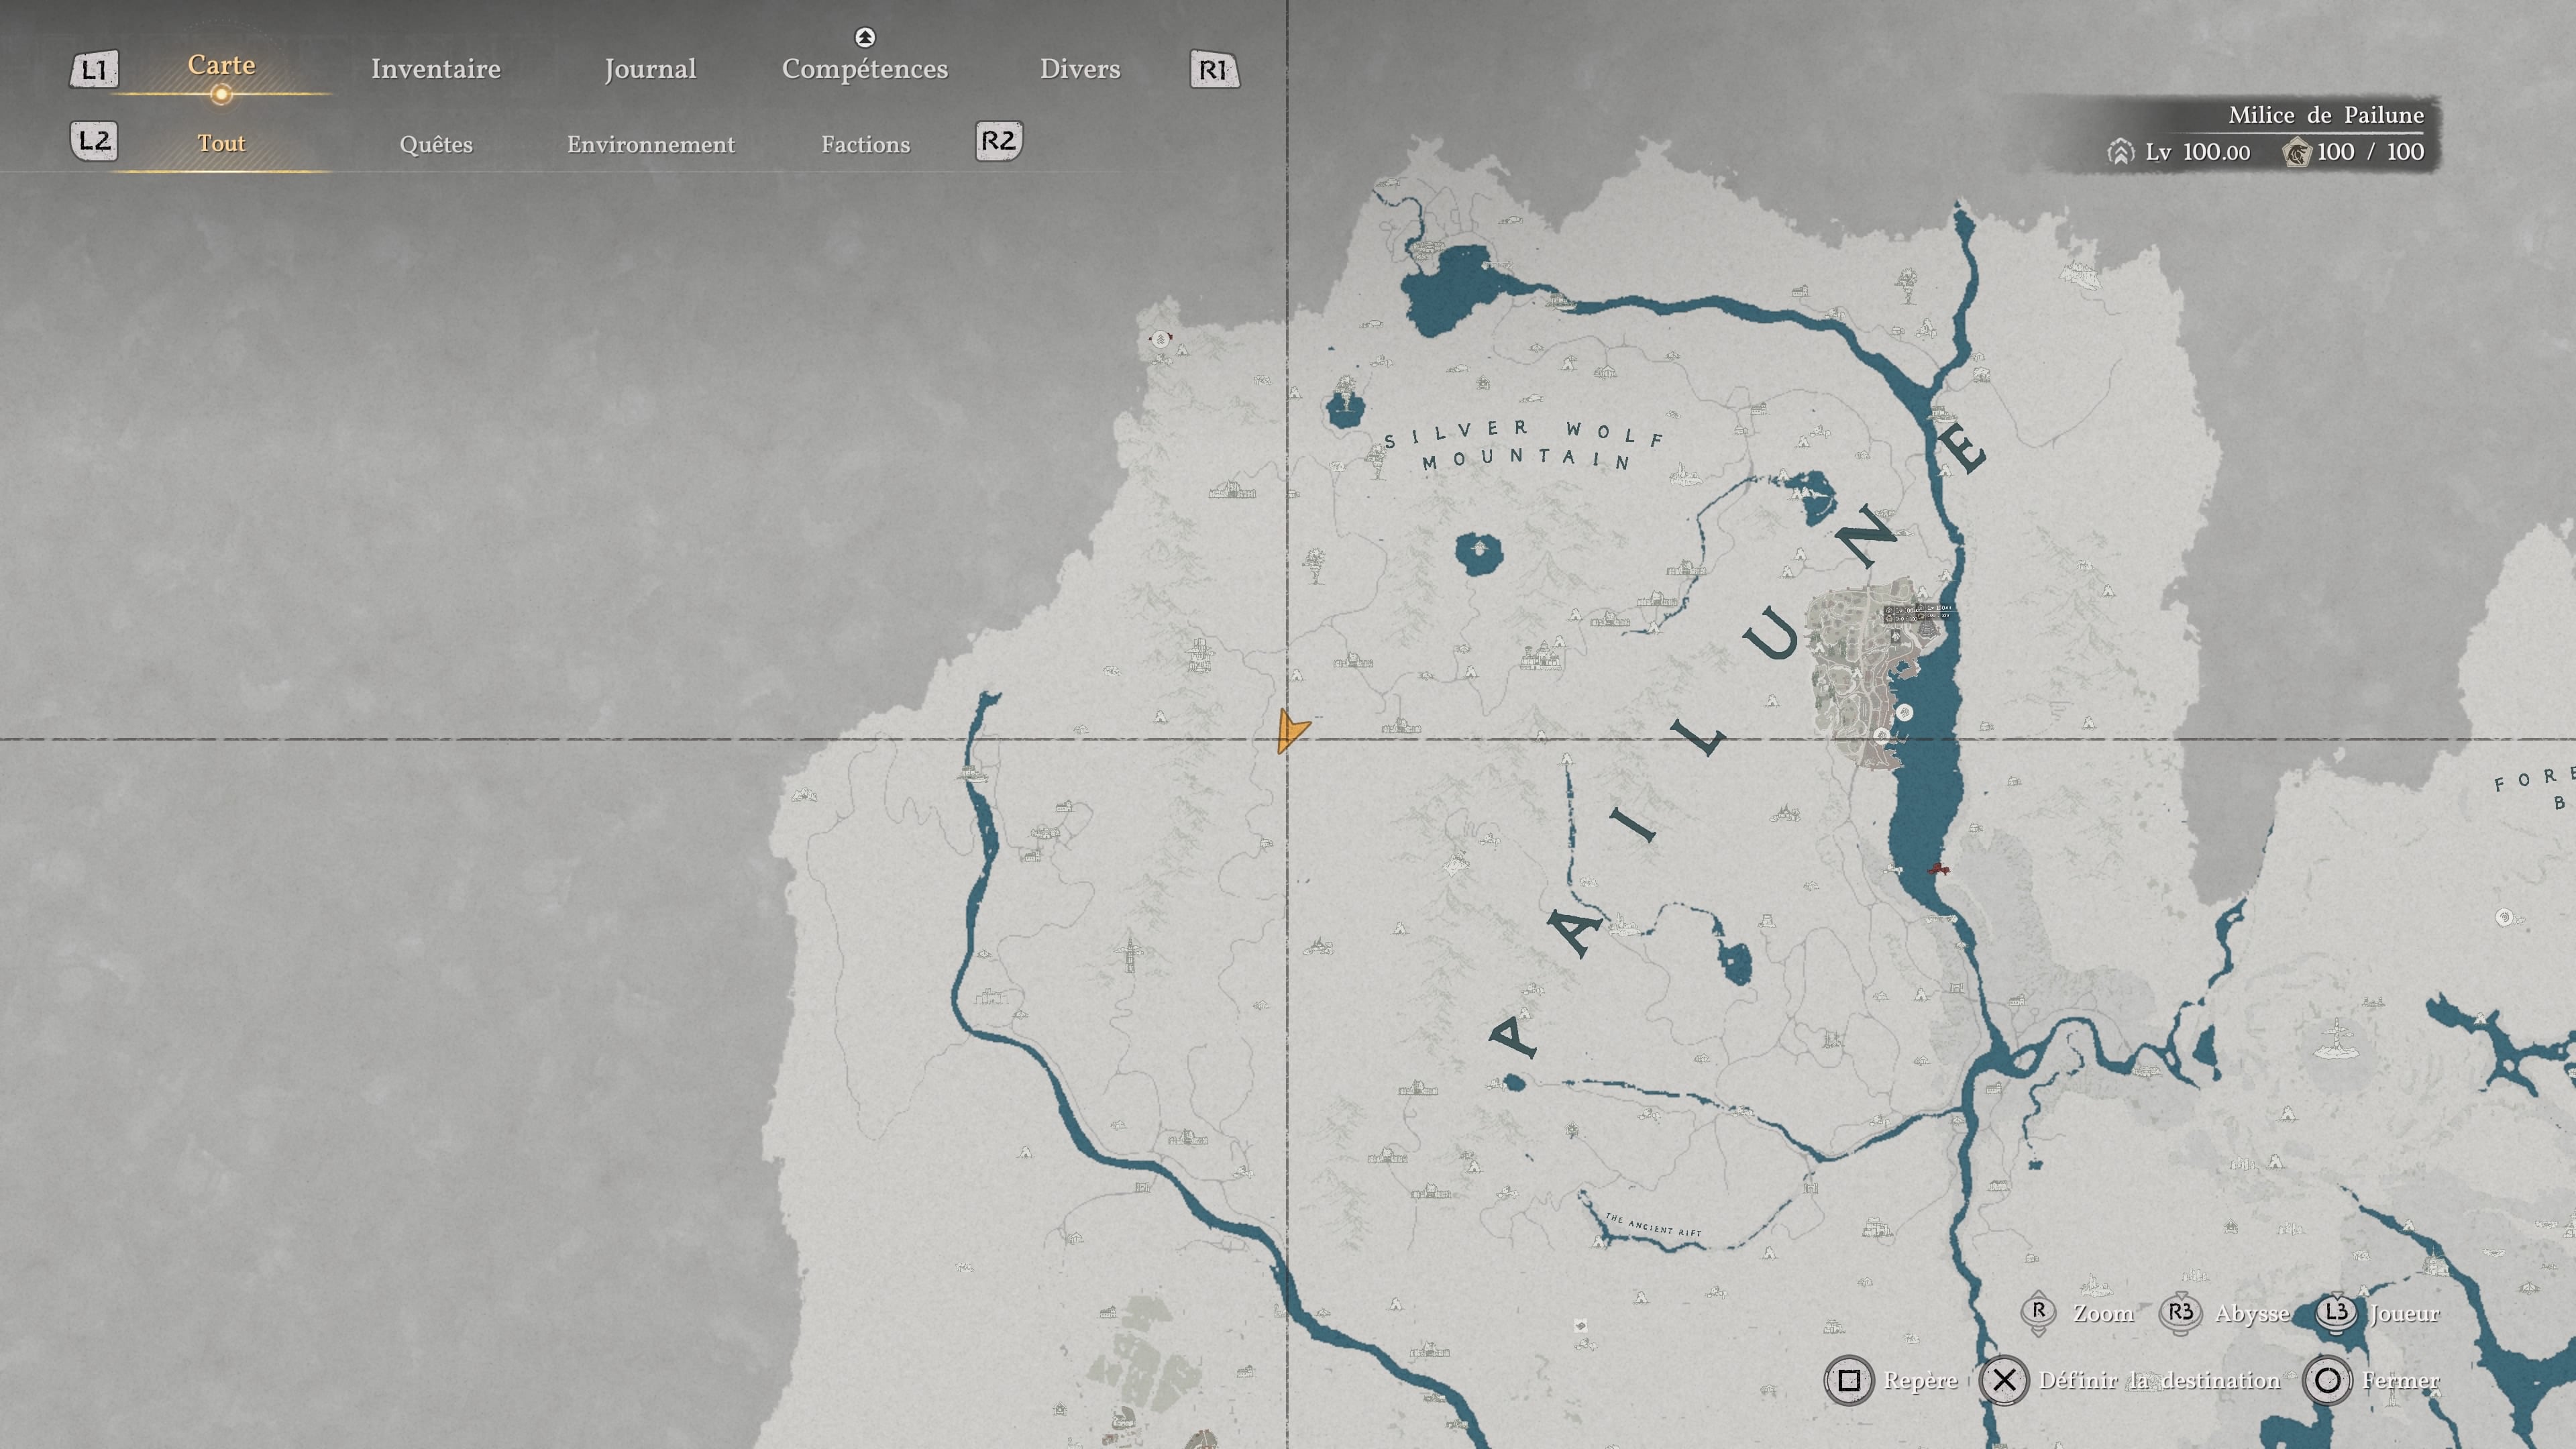Screen dimensions: 2576x1449
Task: Click the small round lake below Silver Wolf Mountain
Action: [x=1479, y=553]
